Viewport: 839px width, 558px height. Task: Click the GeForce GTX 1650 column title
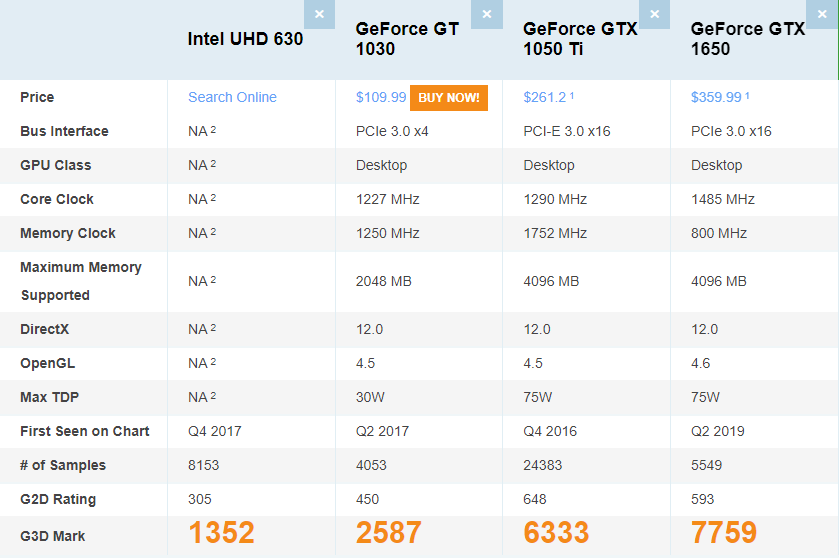pos(747,39)
